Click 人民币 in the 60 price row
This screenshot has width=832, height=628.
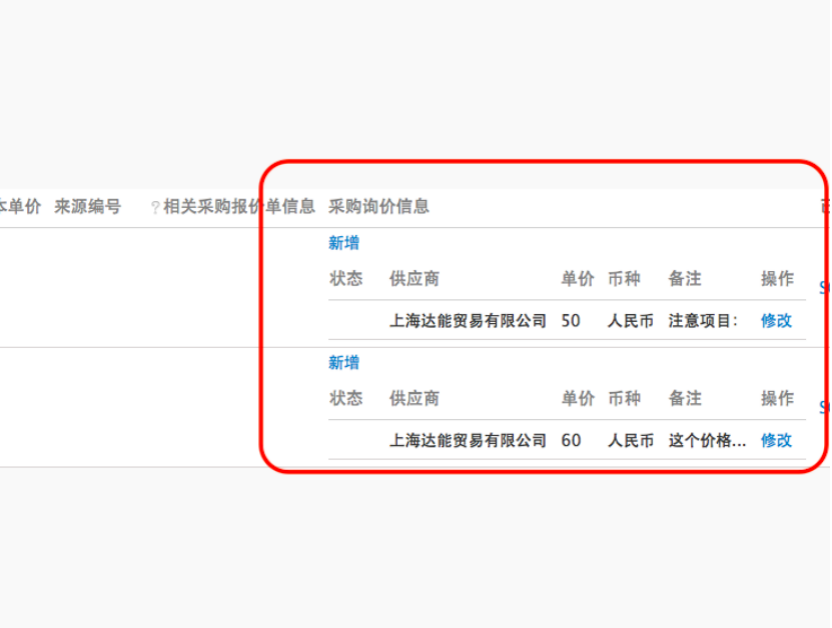point(630,440)
